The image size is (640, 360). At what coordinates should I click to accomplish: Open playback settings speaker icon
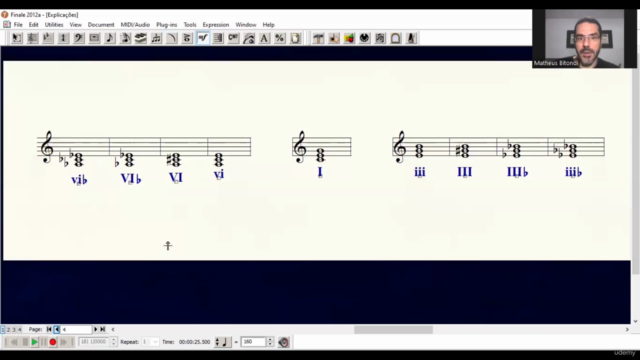click(x=283, y=342)
